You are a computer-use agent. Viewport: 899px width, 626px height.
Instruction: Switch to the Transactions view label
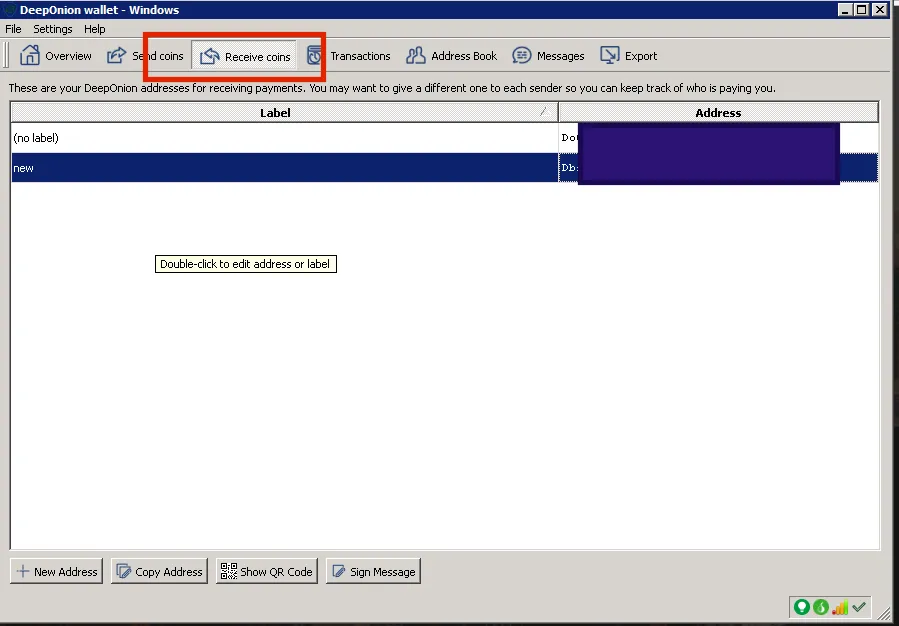pyautogui.click(x=360, y=56)
